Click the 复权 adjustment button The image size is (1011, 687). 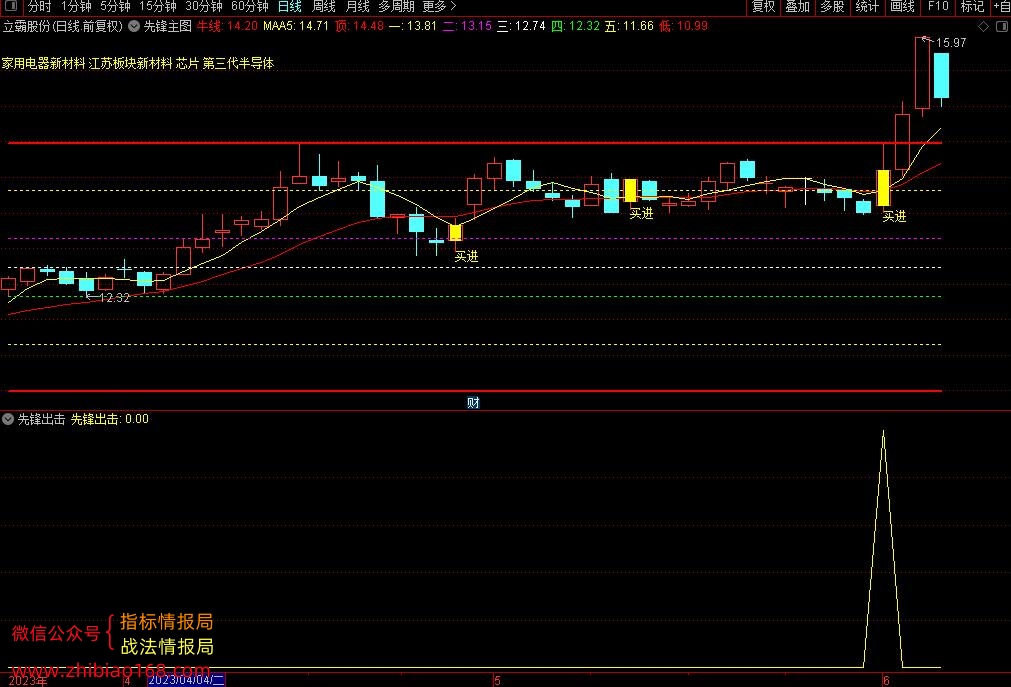[763, 6]
